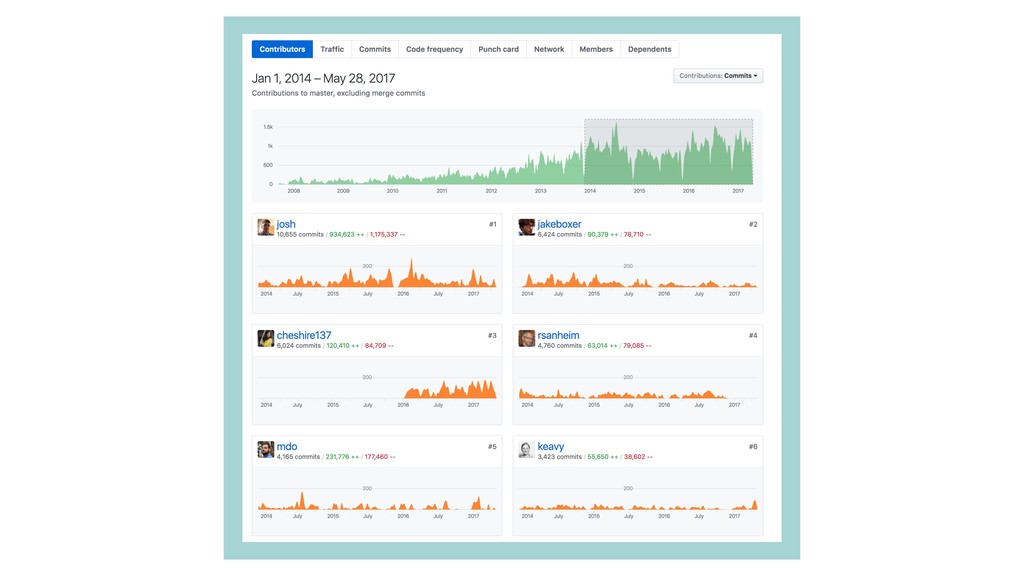This screenshot has height=576, width=1024.
Task: Open the Contributions: Commits dropdown
Action: click(x=718, y=76)
